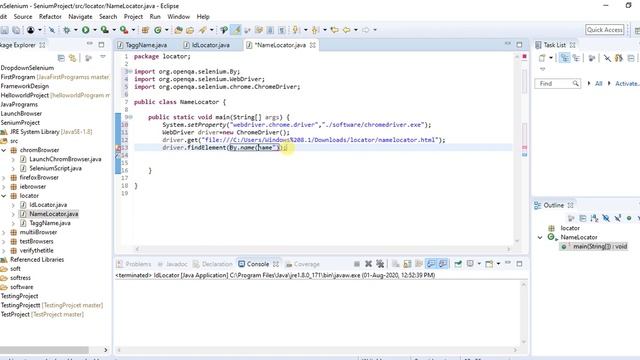Click the Sort icon in Outline toolbar
Viewport: 640px width, 360px height.
[x=594, y=218]
